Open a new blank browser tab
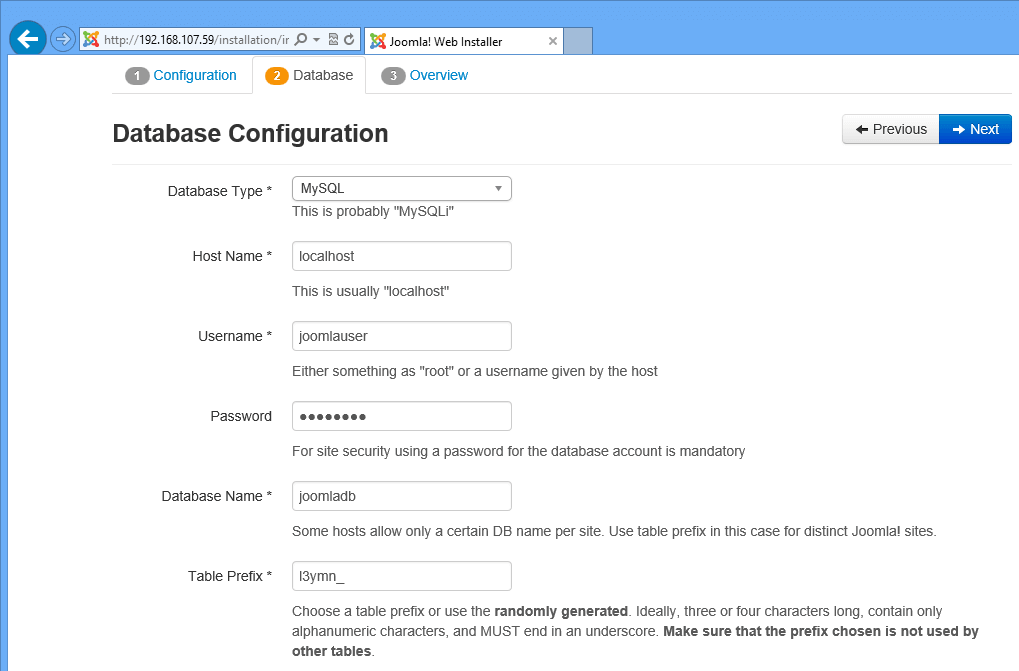Image resolution: width=1019 pixels, height=671 pixels. [x=578, y=41]
